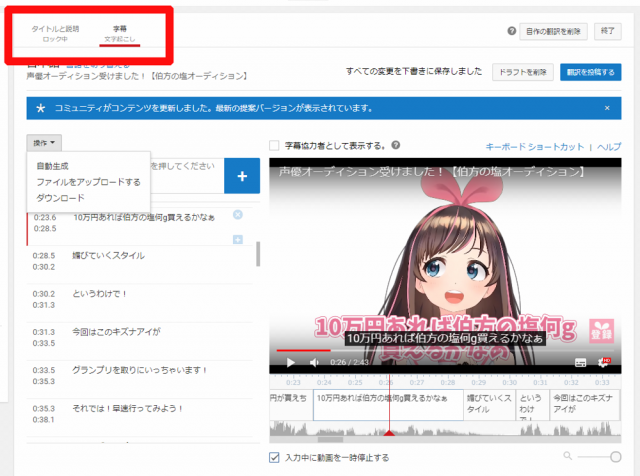
Task: Click ドラフトを削除 button
Action: (x=522, y=72)
